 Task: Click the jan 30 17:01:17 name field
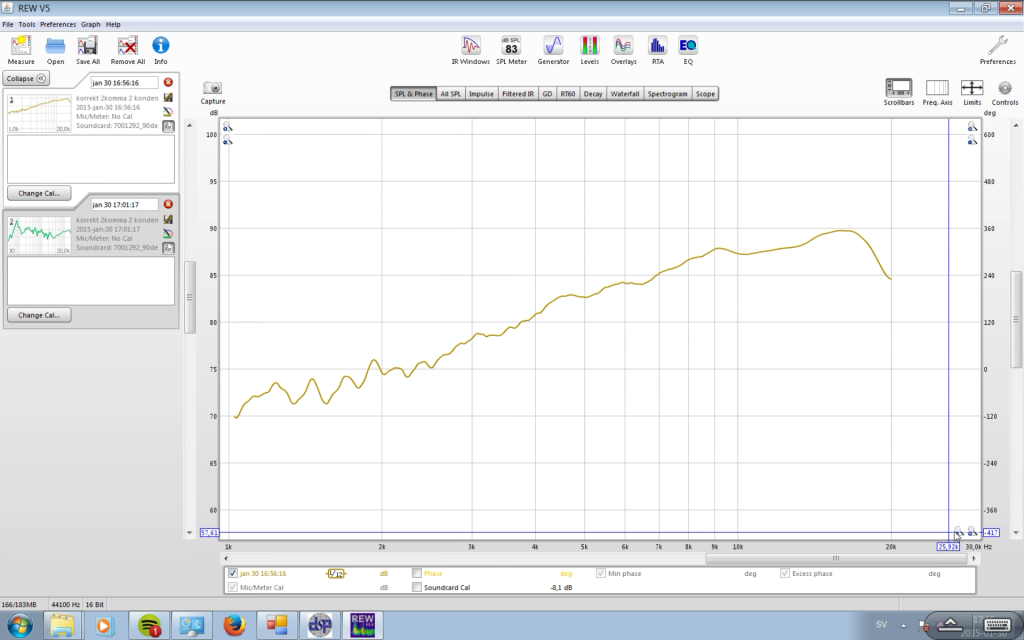point(124,204)
